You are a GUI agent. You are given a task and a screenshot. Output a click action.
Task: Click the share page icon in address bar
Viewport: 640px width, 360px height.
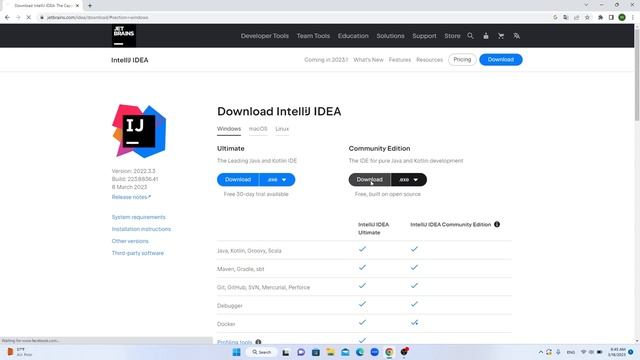click(x=576, y=18)
